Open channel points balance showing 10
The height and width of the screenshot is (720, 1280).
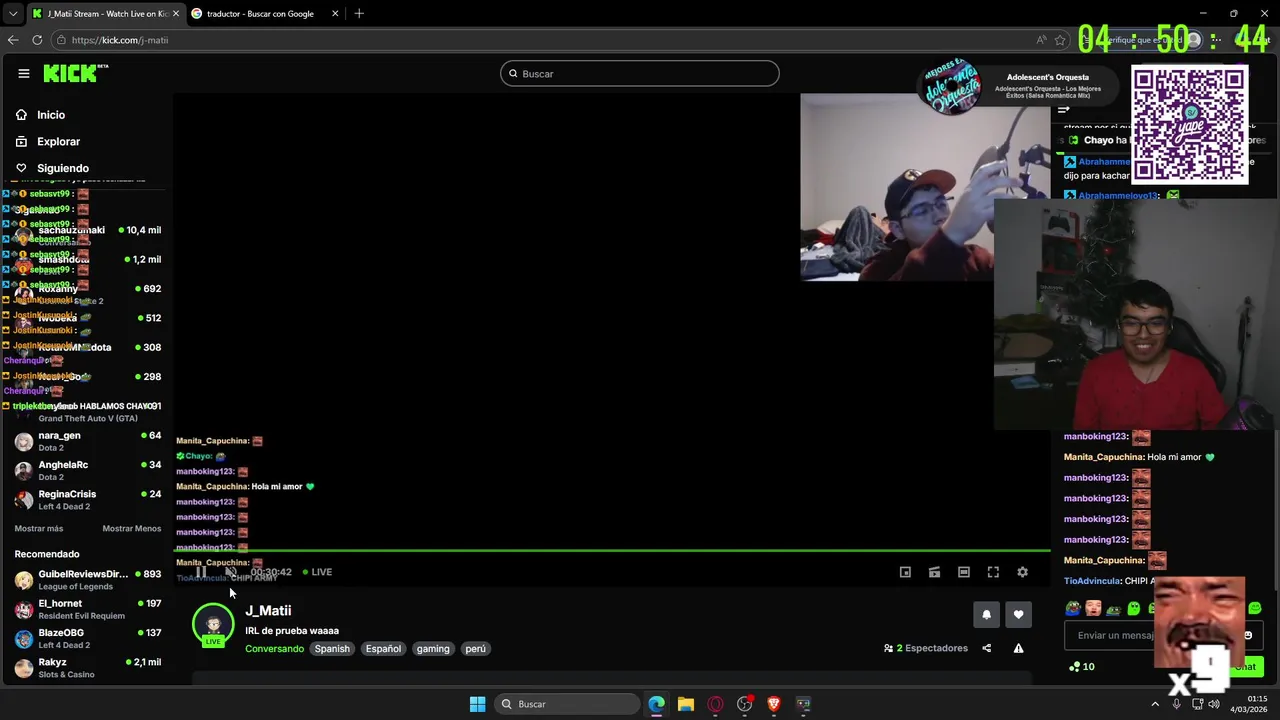coord(1081,666)
